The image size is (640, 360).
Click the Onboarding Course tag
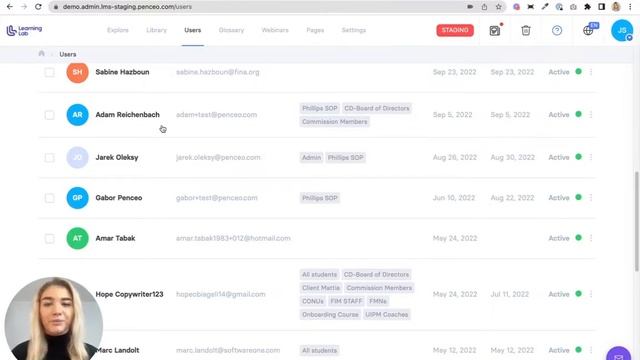330,315
